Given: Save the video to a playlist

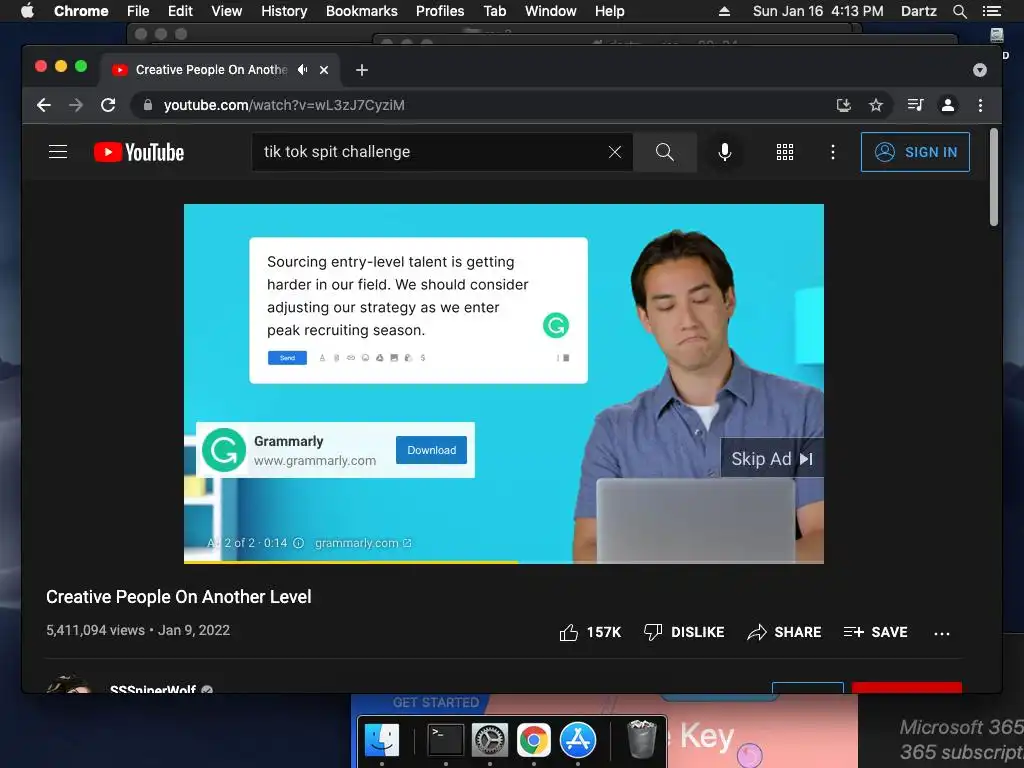Looking at the screenshot, I should pos(875,632).
